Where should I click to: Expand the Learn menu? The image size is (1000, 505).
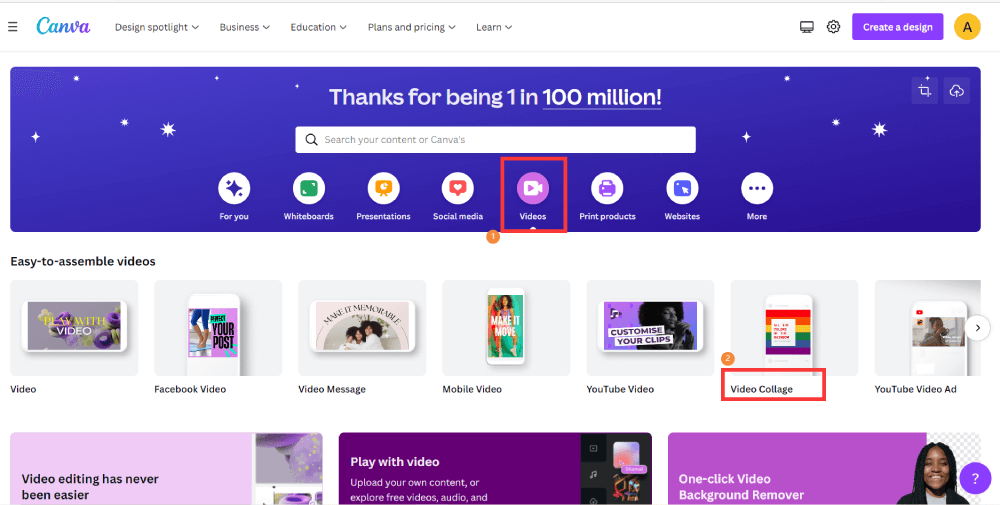coord(494,27)
